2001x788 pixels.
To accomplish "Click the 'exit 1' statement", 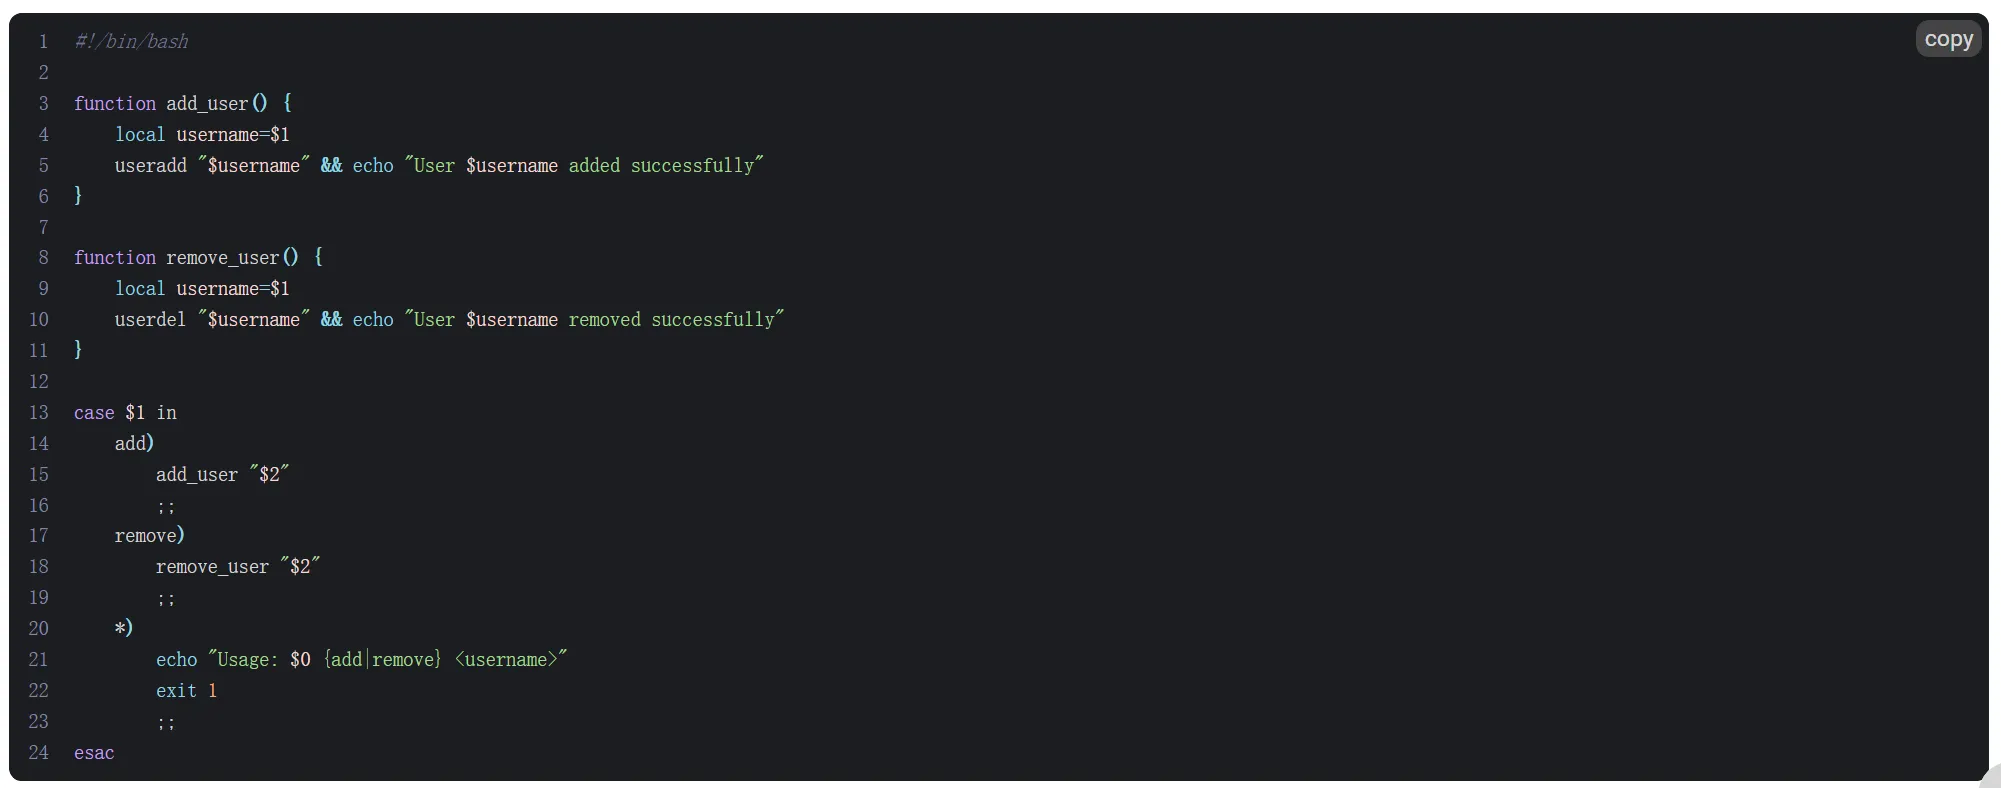I will point(186,691).
